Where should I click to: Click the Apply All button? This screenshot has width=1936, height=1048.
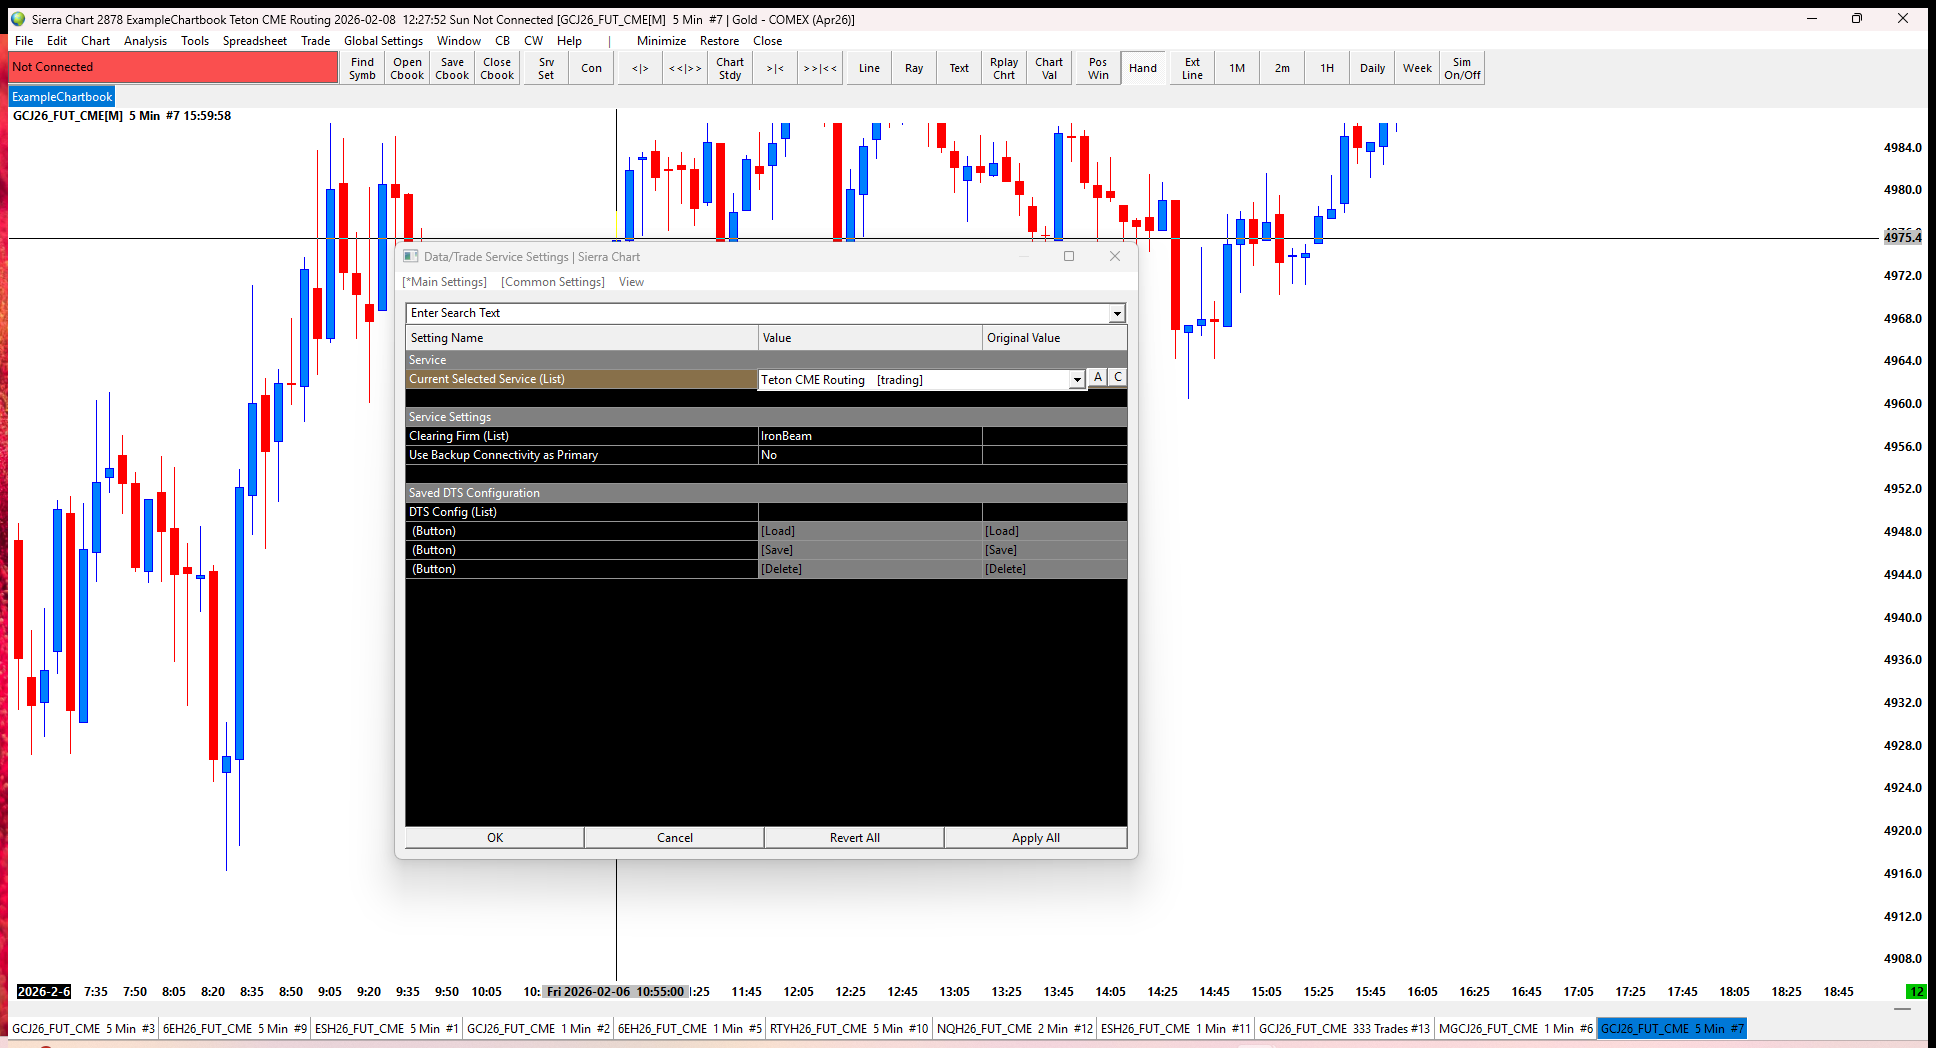pyautogui.click(x=1036, y=838)
